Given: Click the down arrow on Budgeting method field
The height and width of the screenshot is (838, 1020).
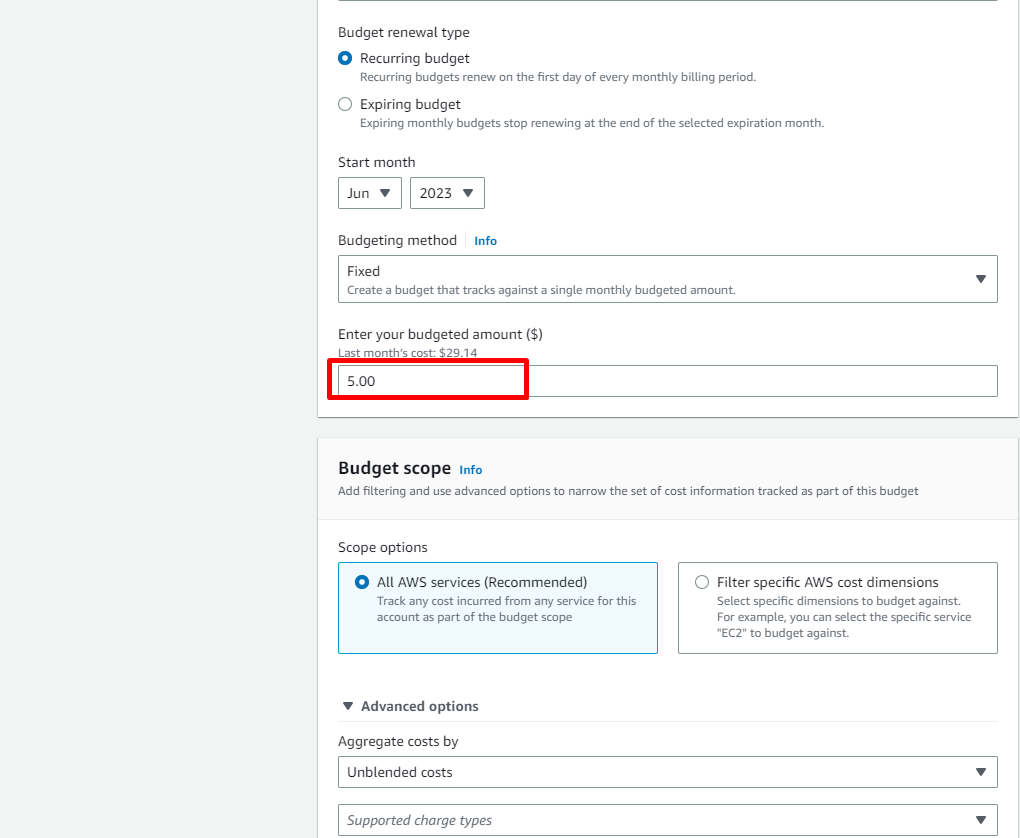Looking at the screenshot, I should [x=980, y=279].
